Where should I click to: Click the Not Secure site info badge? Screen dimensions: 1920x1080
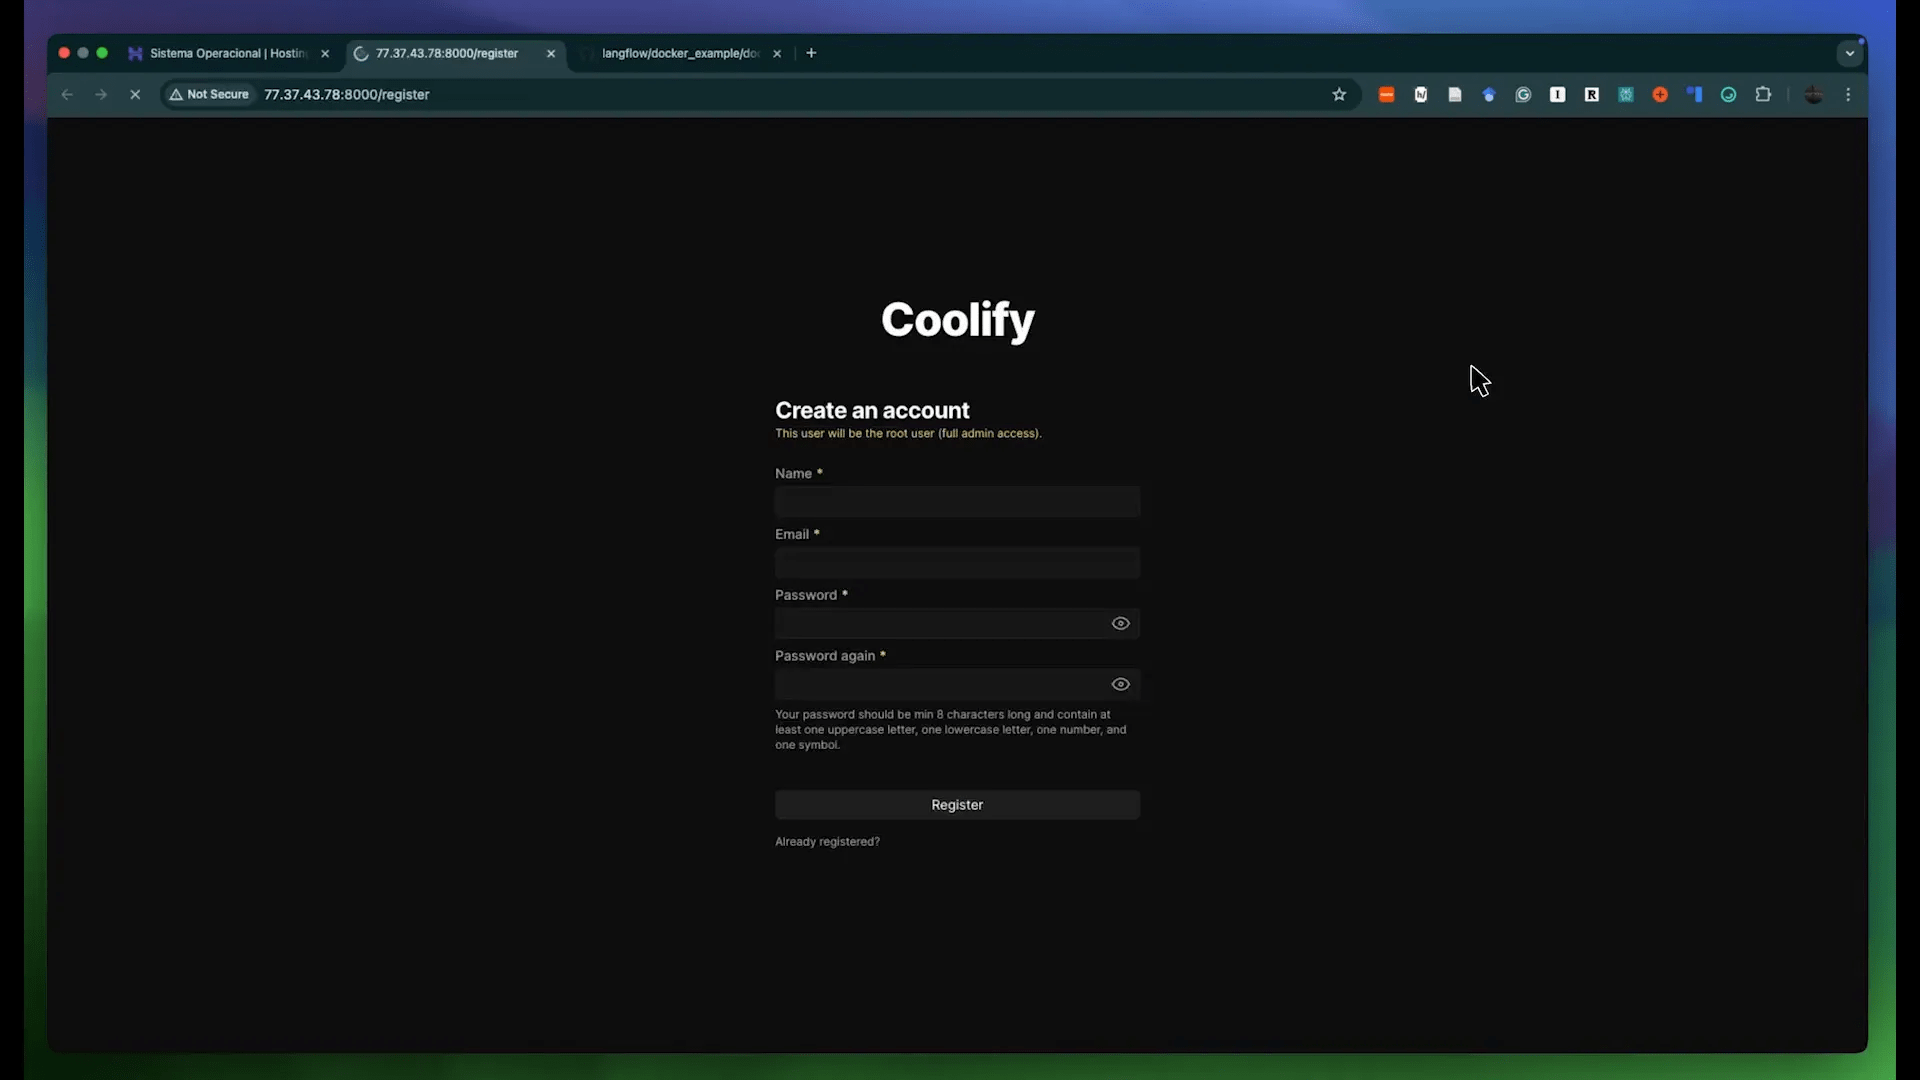209,94
